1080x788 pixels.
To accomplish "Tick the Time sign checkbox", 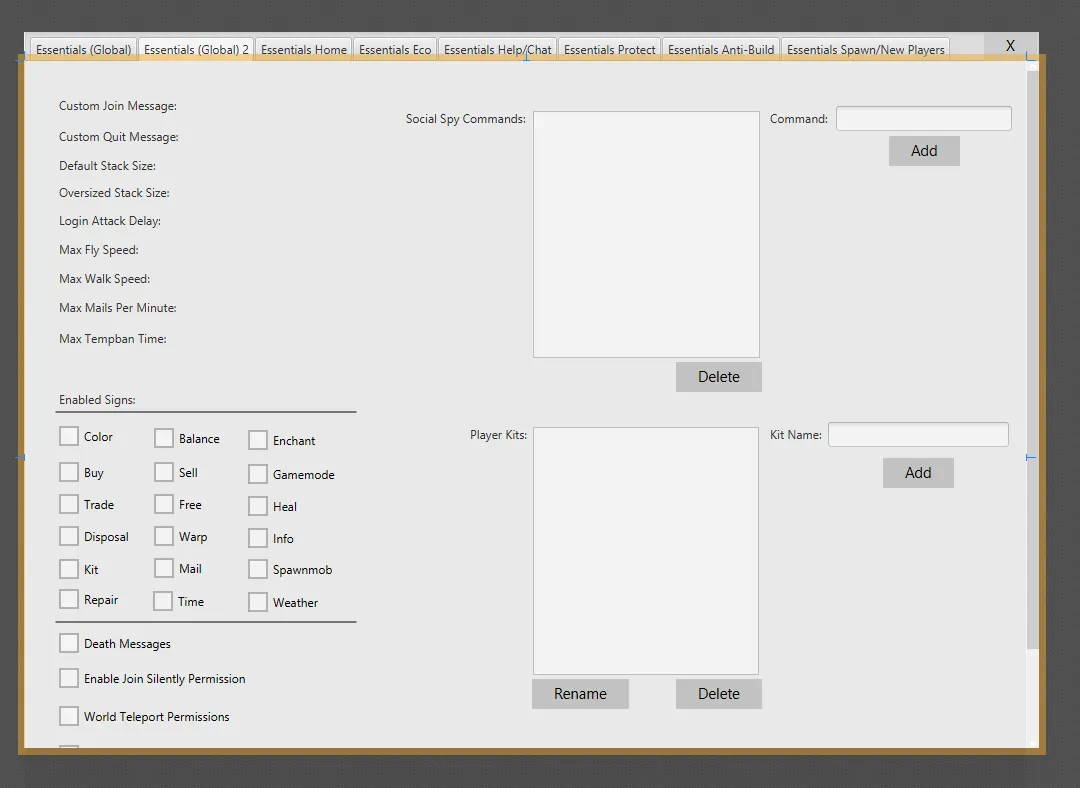I will [x=163, y=601].
